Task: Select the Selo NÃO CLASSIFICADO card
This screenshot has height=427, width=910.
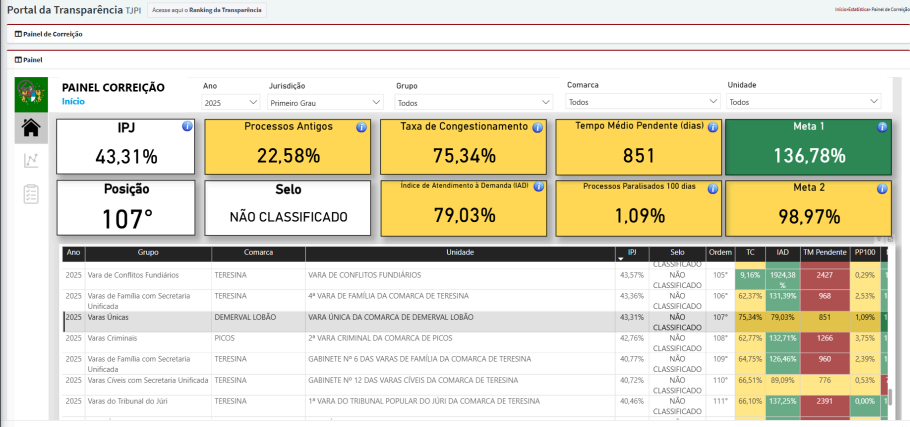Action: (288, 208)
